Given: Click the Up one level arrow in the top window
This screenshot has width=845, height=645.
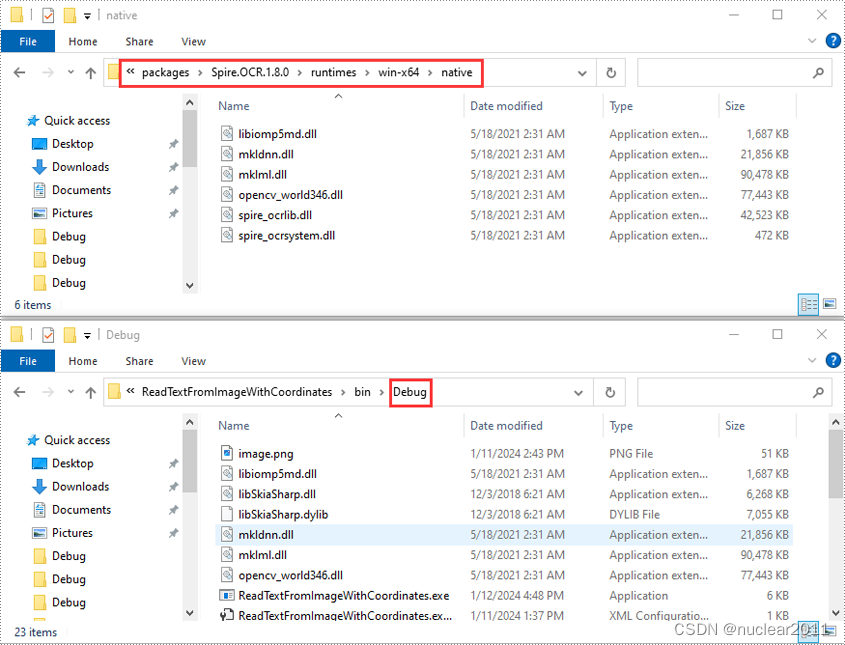Looking at the screenshot, I should point(89,72).
